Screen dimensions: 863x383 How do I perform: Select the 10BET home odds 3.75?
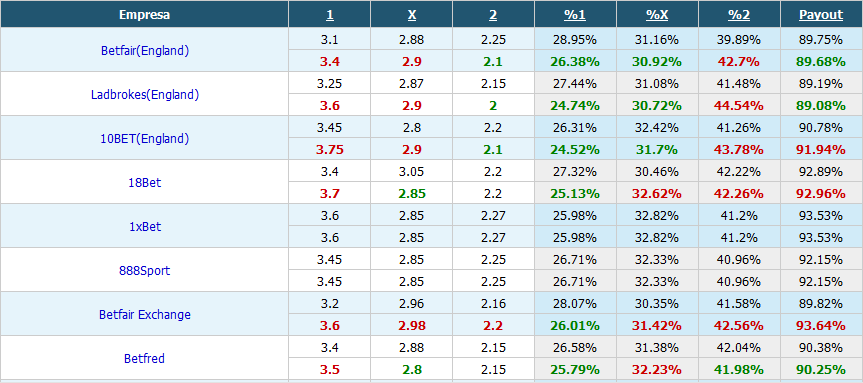[329, 150]
